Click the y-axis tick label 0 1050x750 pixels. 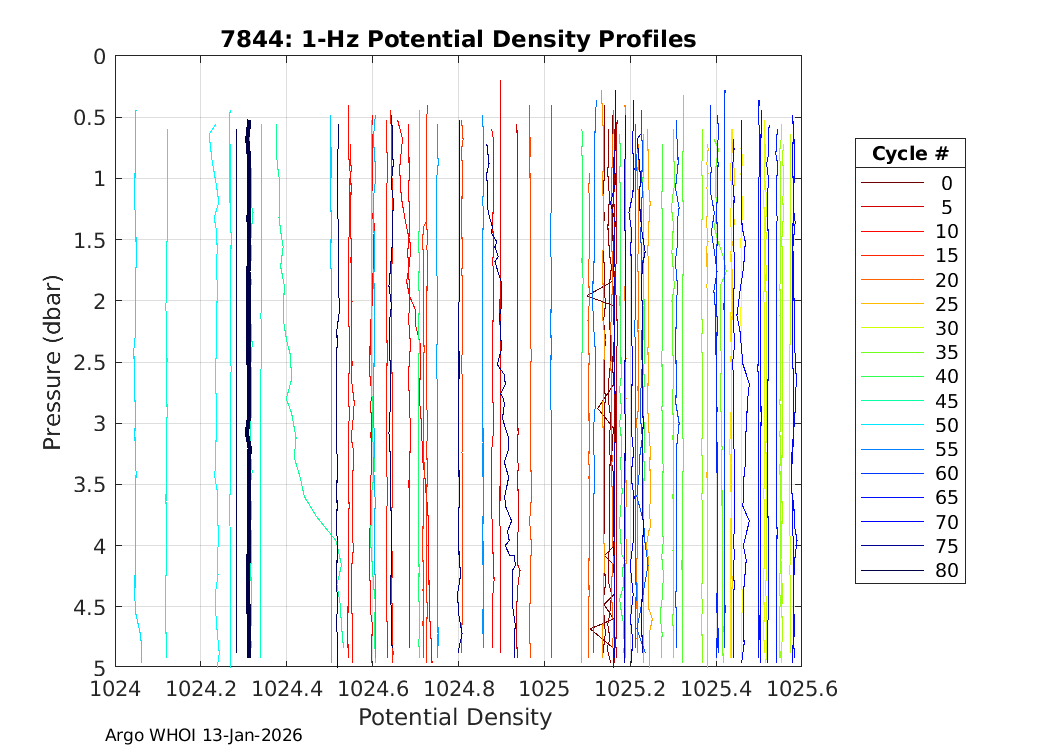coord(98,57)
